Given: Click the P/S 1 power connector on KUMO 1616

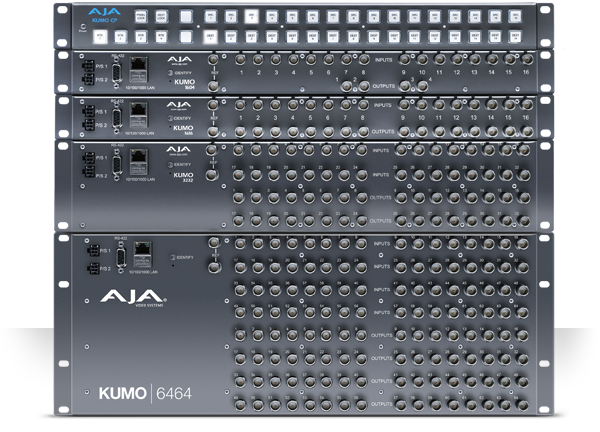Looking at the screenshot, I should point(88,112).
